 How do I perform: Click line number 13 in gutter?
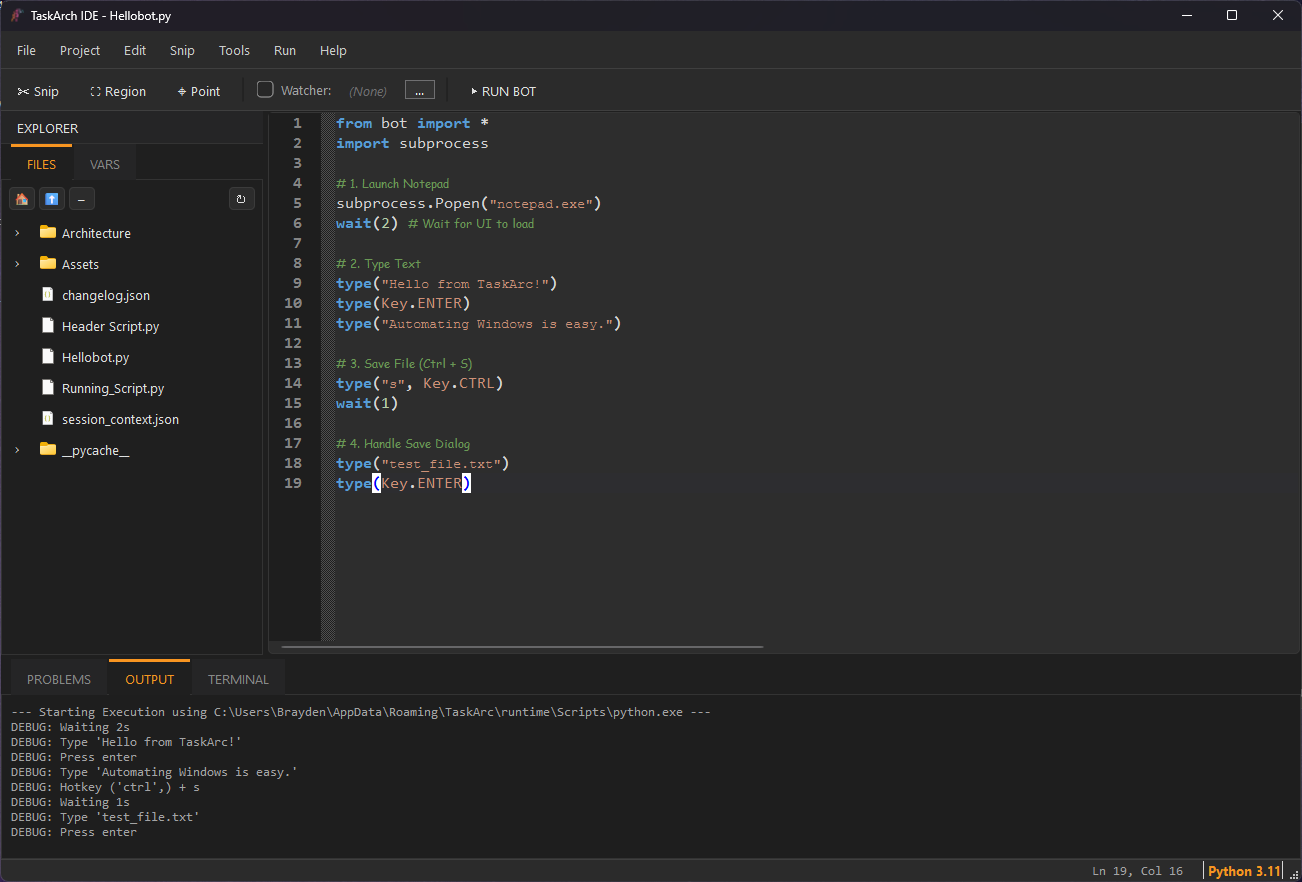click(293, 363)
